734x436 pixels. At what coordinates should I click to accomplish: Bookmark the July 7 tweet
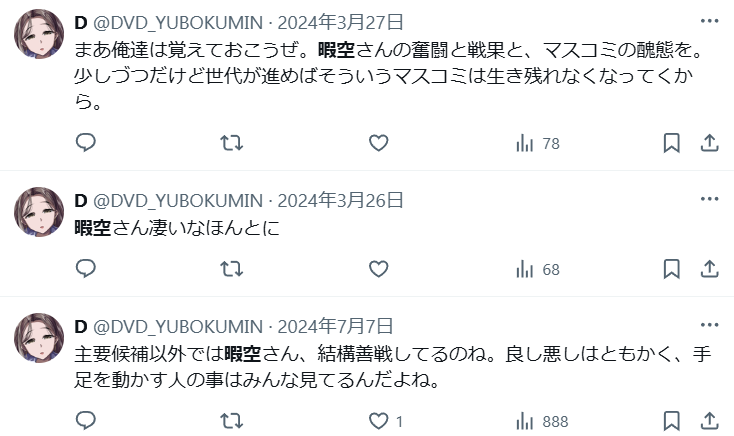671,421
